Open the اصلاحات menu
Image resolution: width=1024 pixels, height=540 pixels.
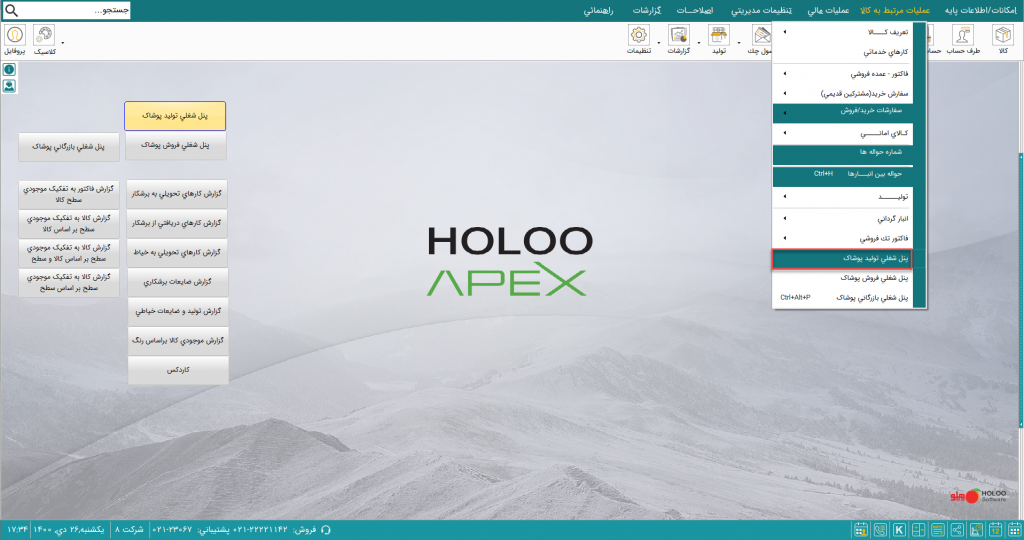click(x=694, y=10)
